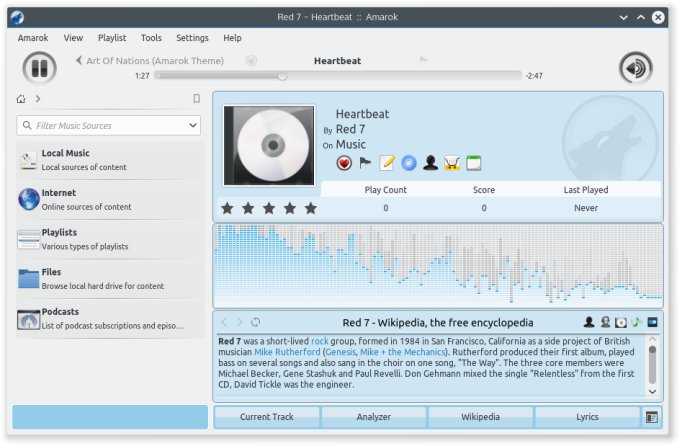
Task: Switch to the Lyrics applet tab
Action: point(587,417)
